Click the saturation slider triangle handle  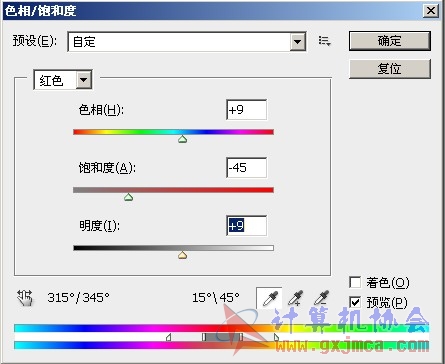tap(129, 197)
